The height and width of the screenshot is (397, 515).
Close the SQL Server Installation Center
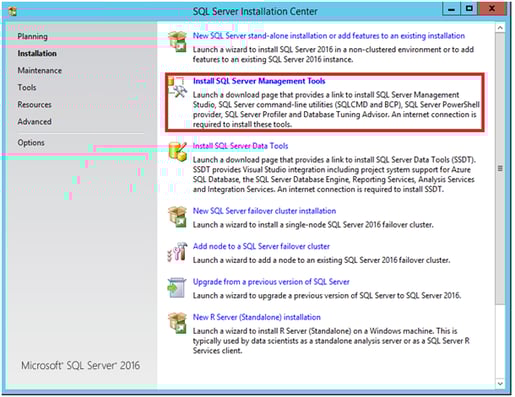(x=492, y=9)
